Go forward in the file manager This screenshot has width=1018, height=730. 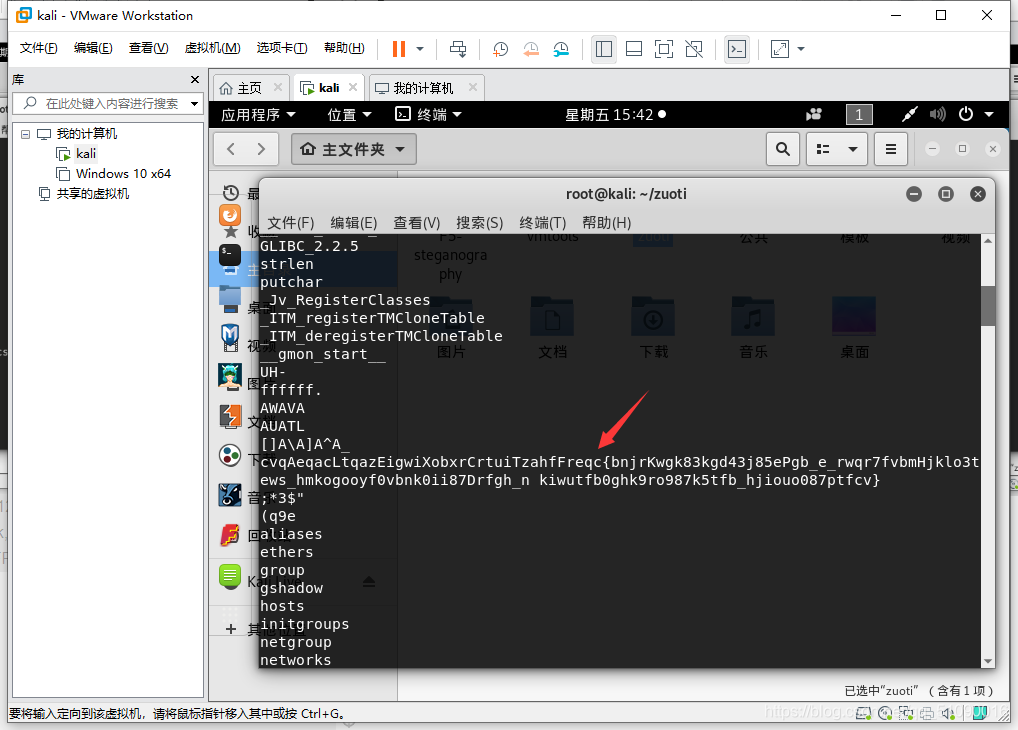[x=262, y=149]
